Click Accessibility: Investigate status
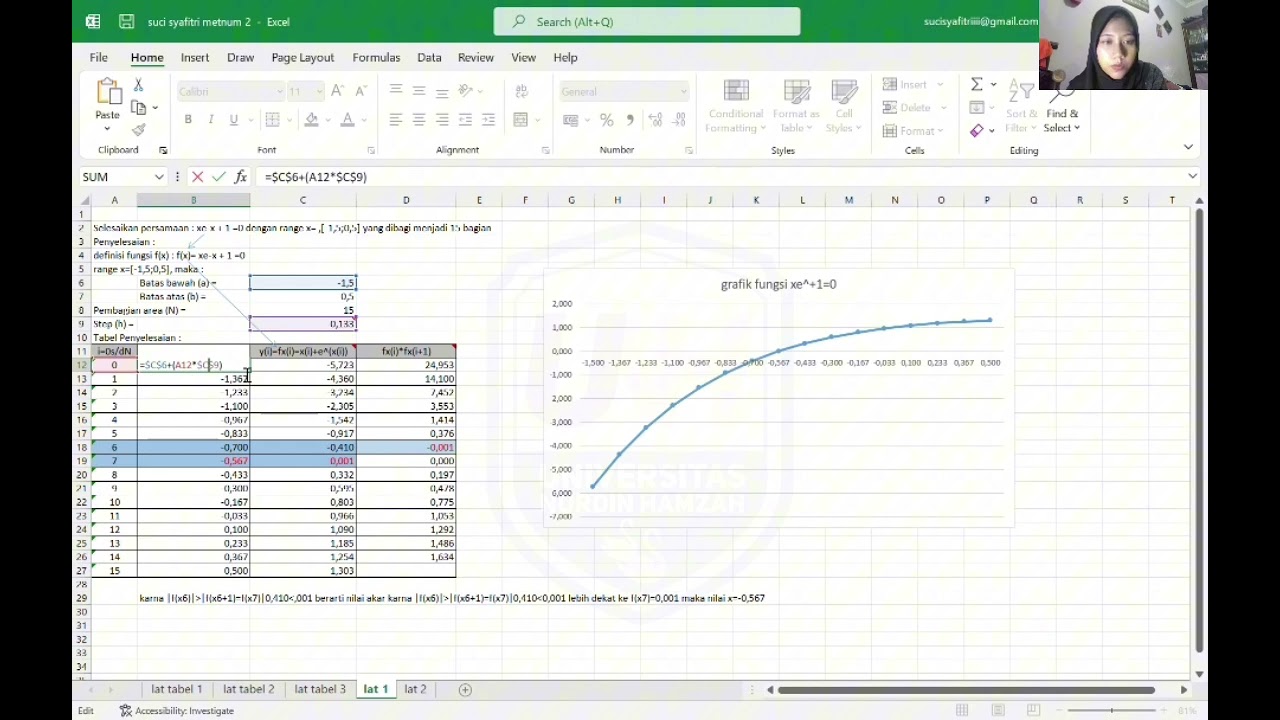Image resolution: width=1280 pixels, height=720 pixels. point(177,711)
